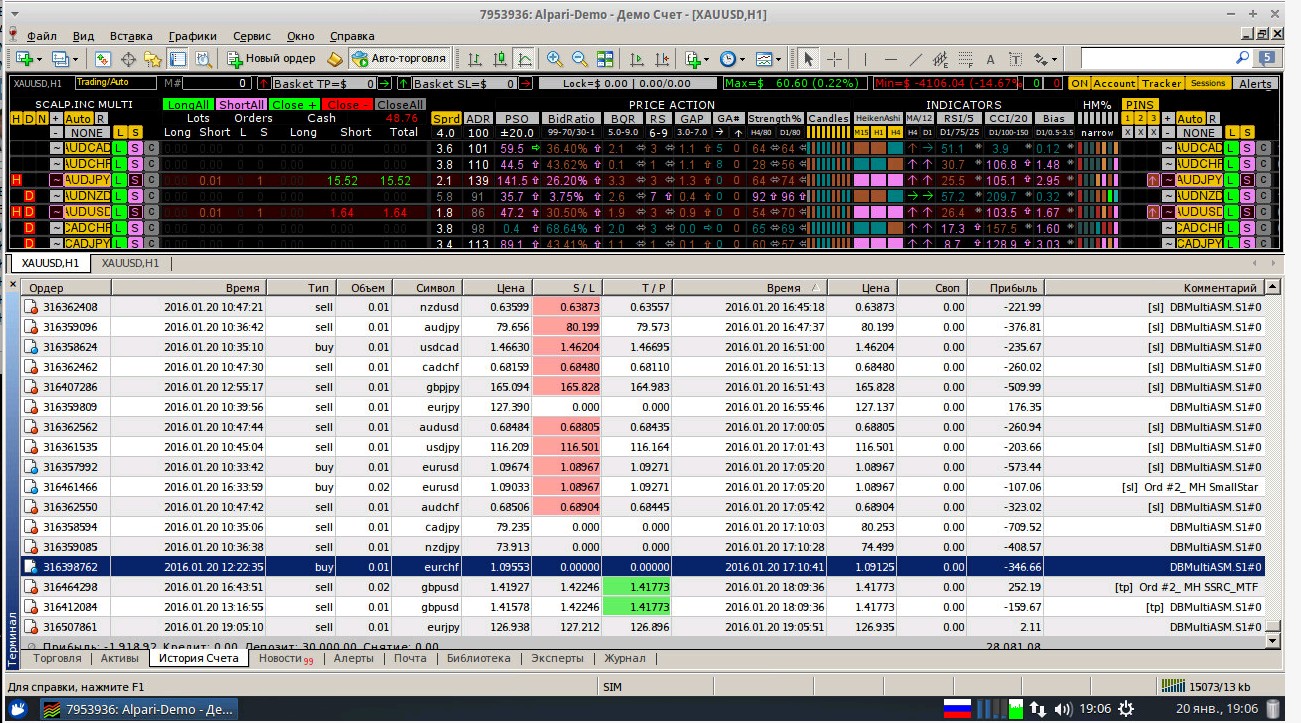Viewport: 1301px width, 723px height.
Task: Expand the new chart dropdown arrow
Action: point(39,59)
